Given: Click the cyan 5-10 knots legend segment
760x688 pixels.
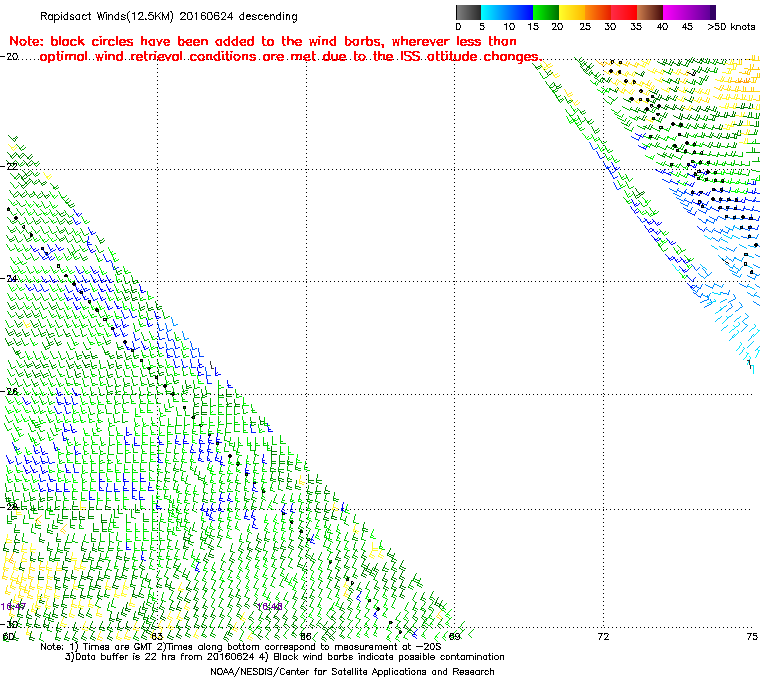Looking at the screenshot, I should pyautogui.click(x=494, y=12).
